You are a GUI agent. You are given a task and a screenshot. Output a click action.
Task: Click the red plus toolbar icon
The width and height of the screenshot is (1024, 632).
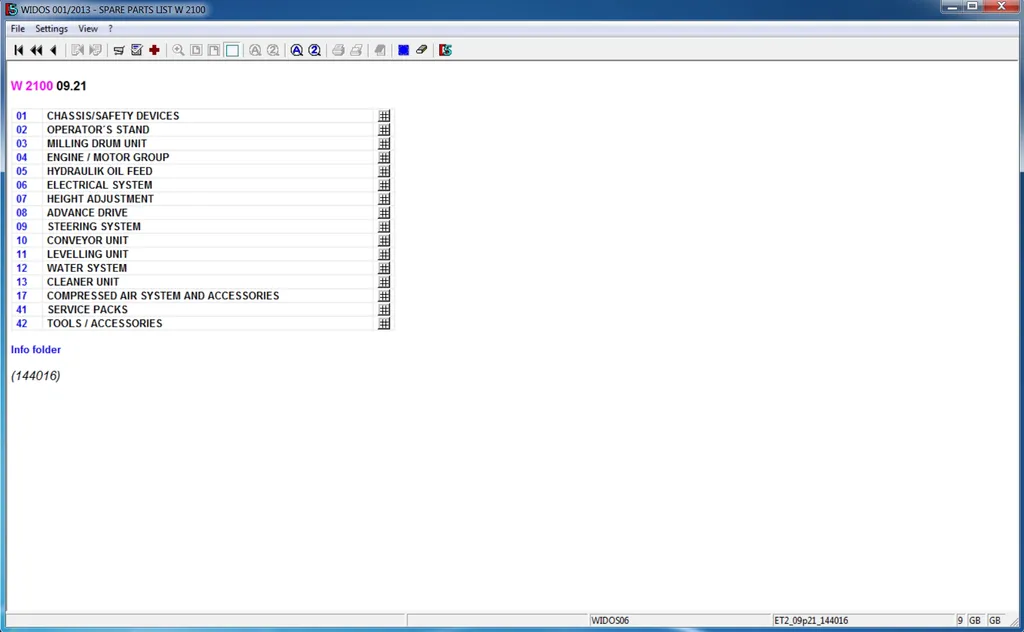(154, 50)
